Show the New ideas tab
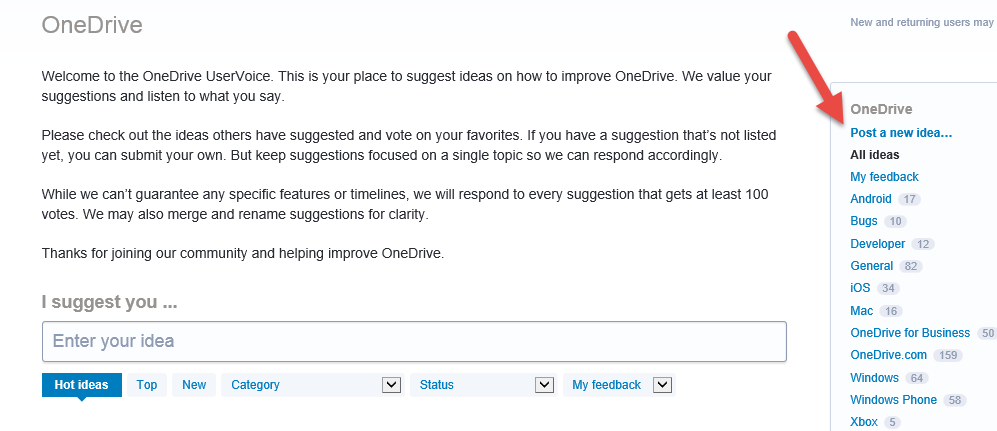997x431 pixels. point(194,385)
